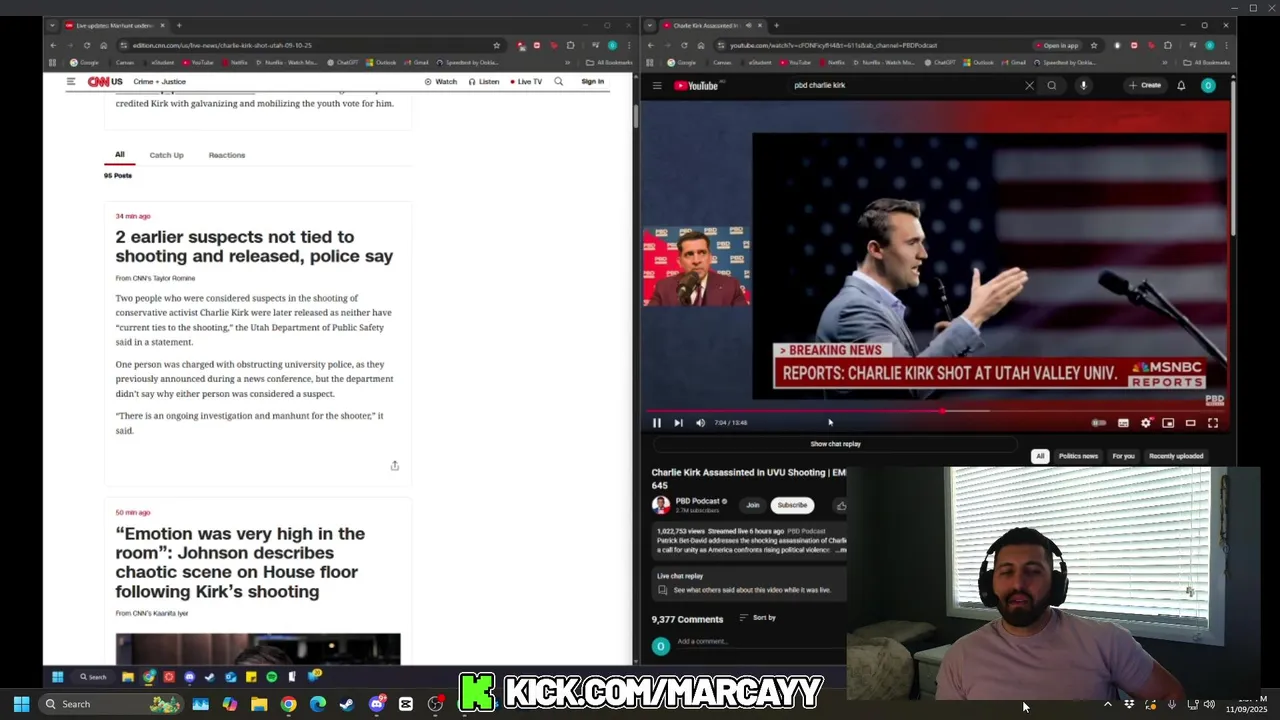Screen dimensions: 1280x720
Task: Sign in to CNN
Action: tap(593, 82)
